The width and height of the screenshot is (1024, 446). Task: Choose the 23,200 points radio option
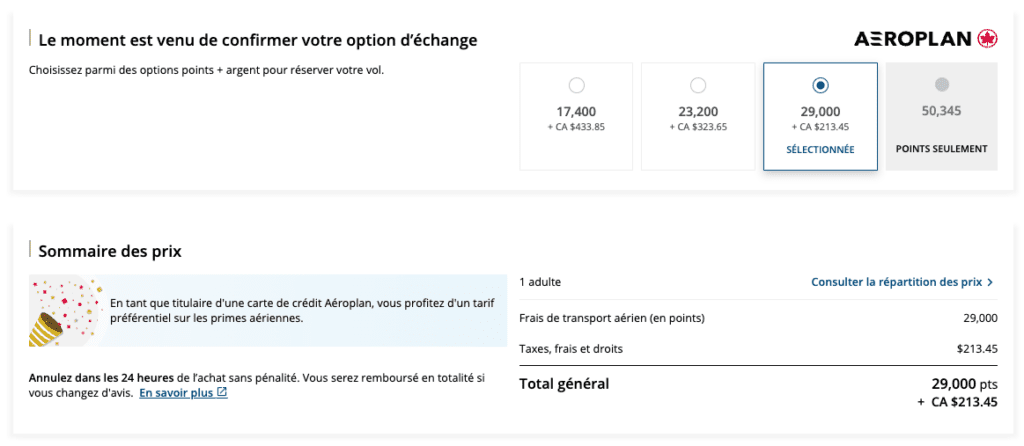(698, 86)
